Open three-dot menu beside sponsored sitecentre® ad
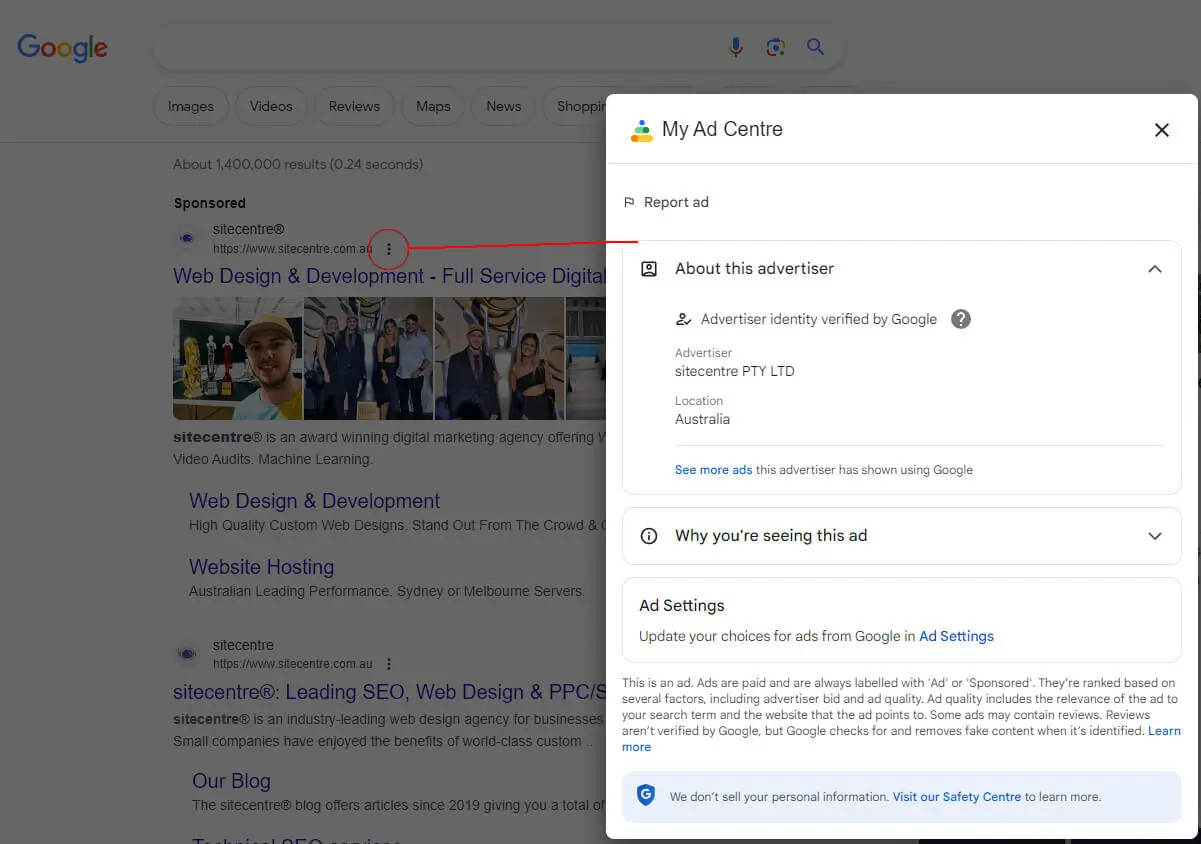The height and width of the screenshot is (844, 1201). pyautogui.click(x=389, y=248)
